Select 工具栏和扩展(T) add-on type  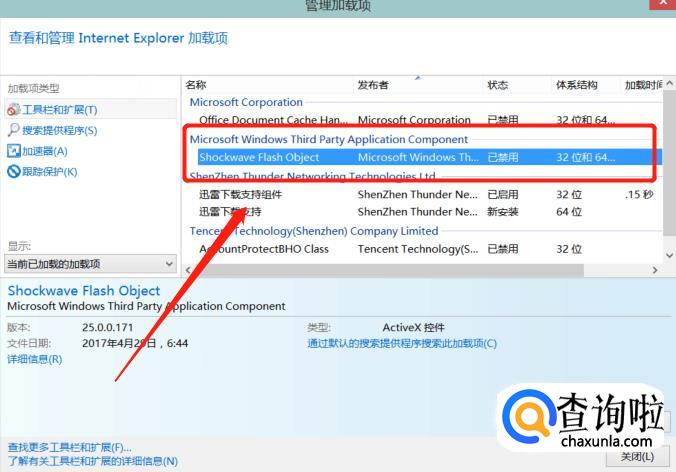(91, 109)
